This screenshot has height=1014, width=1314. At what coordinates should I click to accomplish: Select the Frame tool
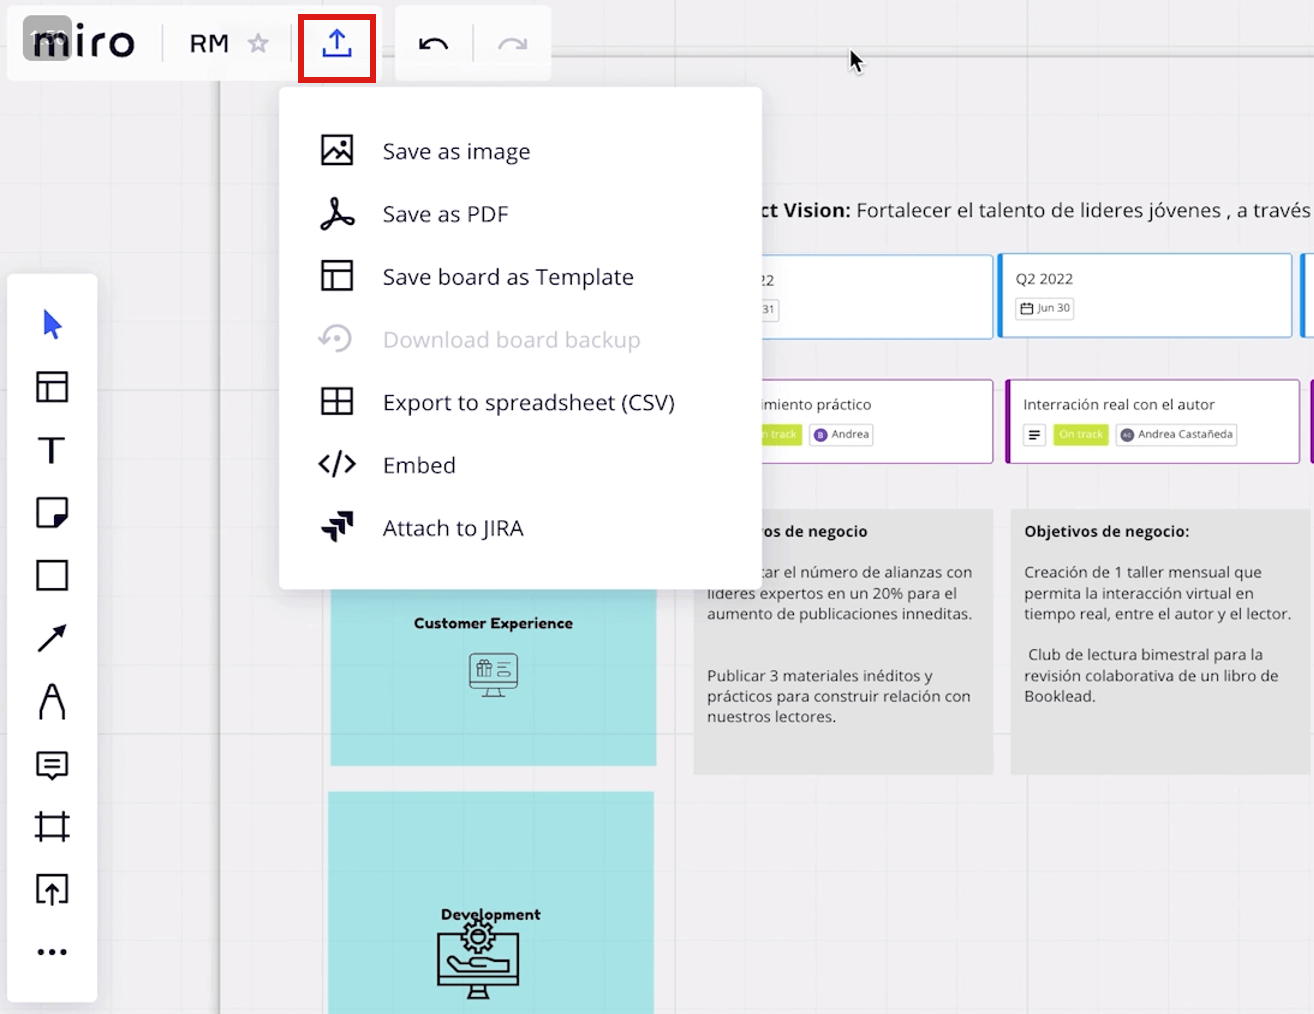(x=52, y=827)
